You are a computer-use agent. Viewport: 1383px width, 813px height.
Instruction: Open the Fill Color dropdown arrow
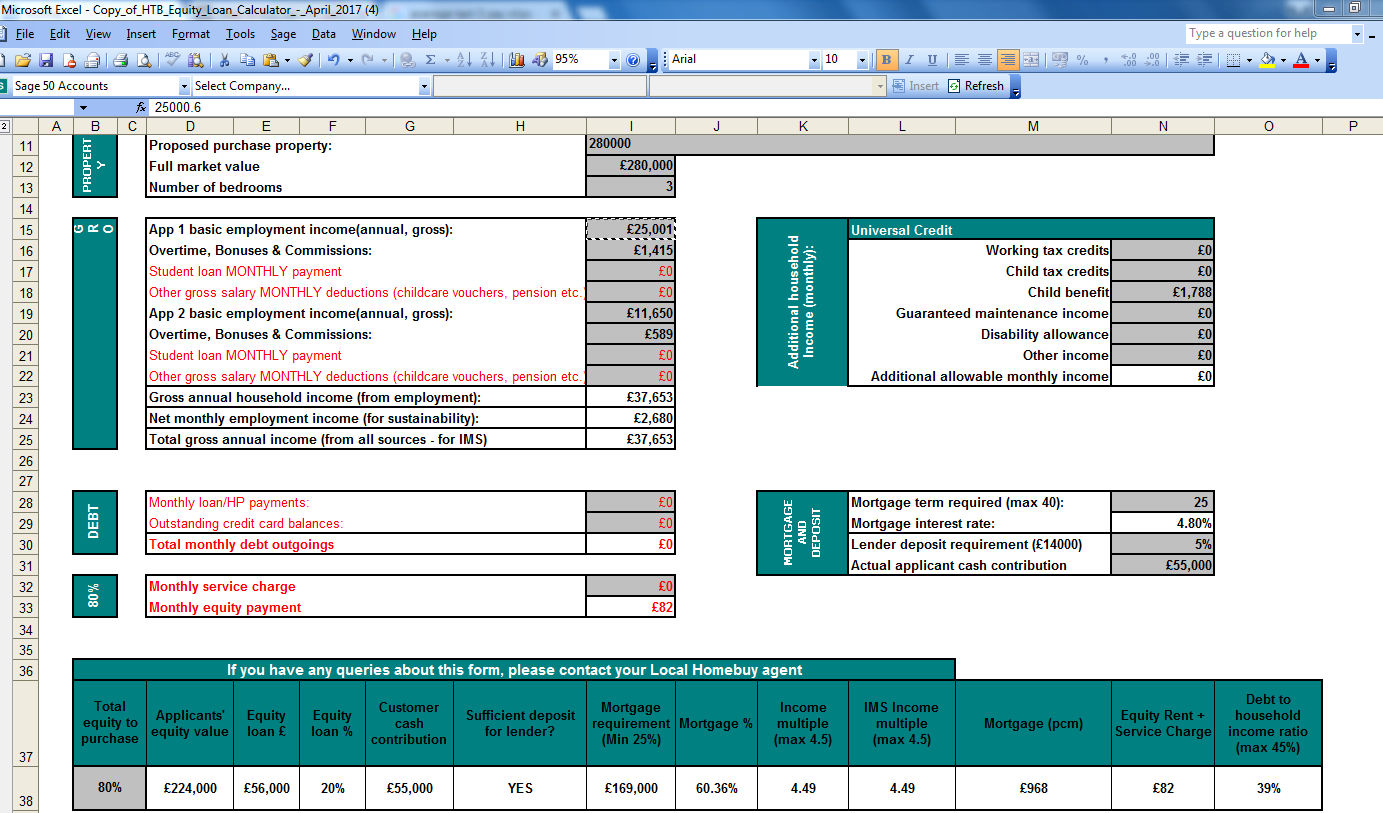(1283, 60)
